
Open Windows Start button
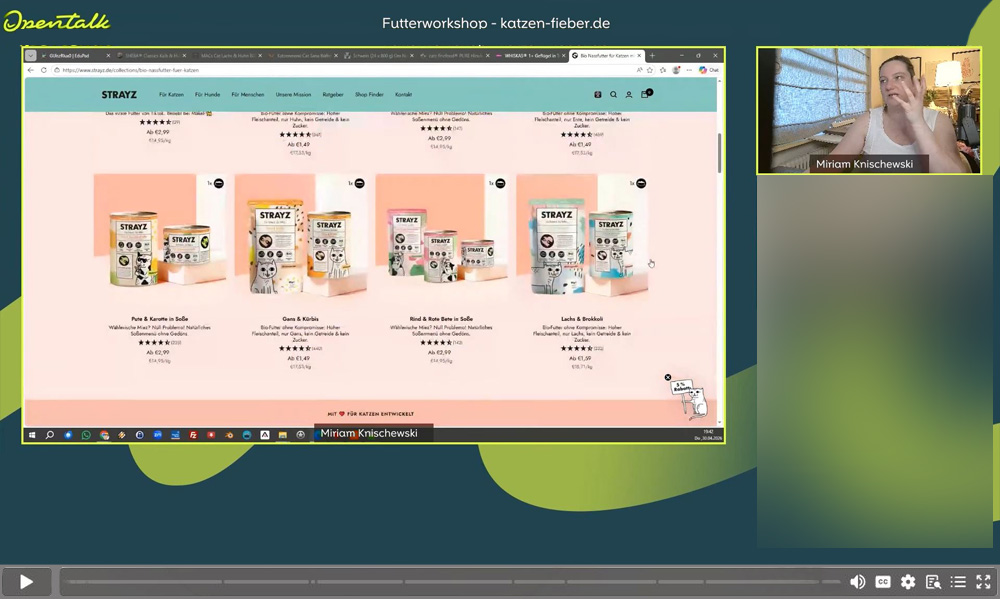pyautogui.click(x=32, y=435)
